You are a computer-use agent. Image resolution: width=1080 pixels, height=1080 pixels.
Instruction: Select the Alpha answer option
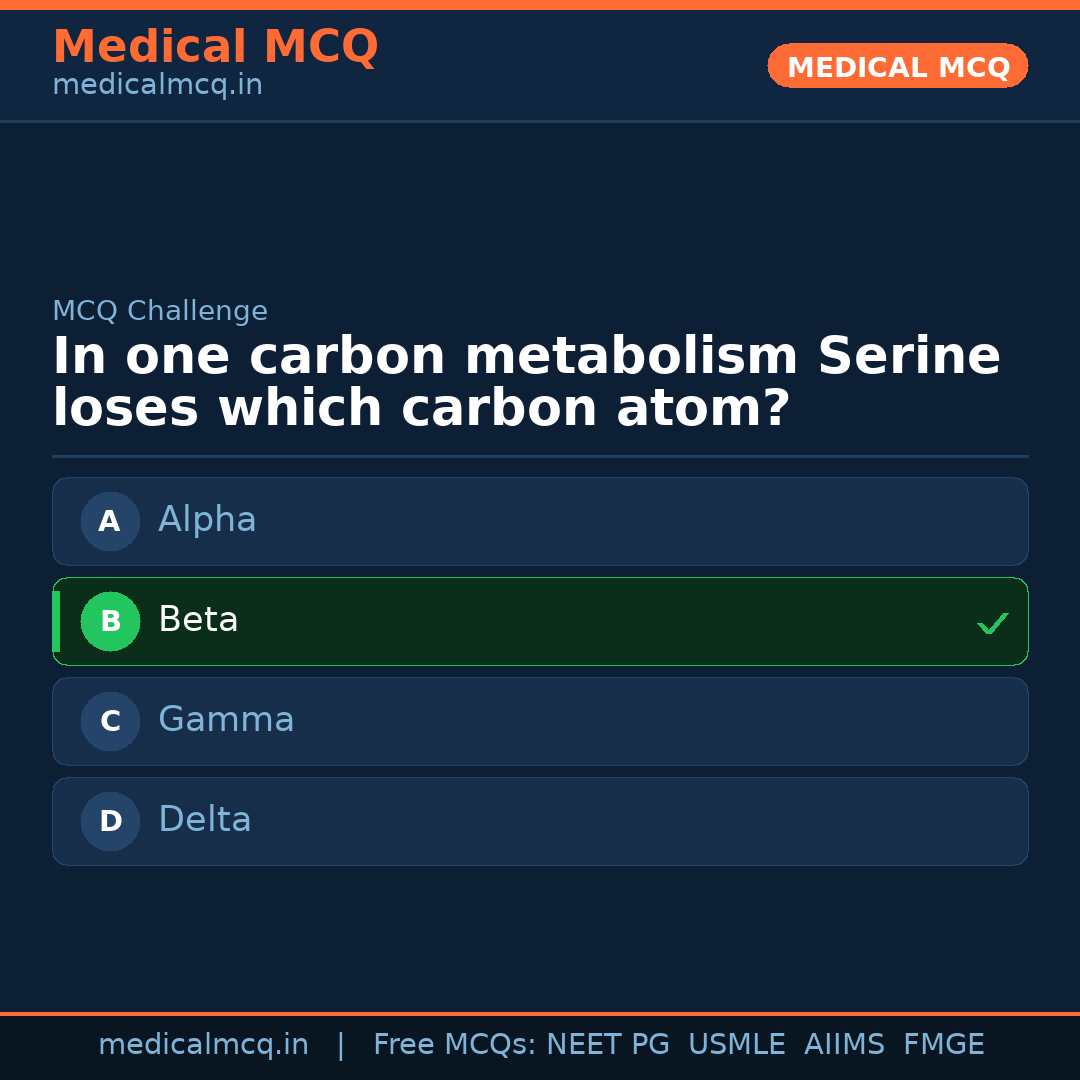click(540, 521)
